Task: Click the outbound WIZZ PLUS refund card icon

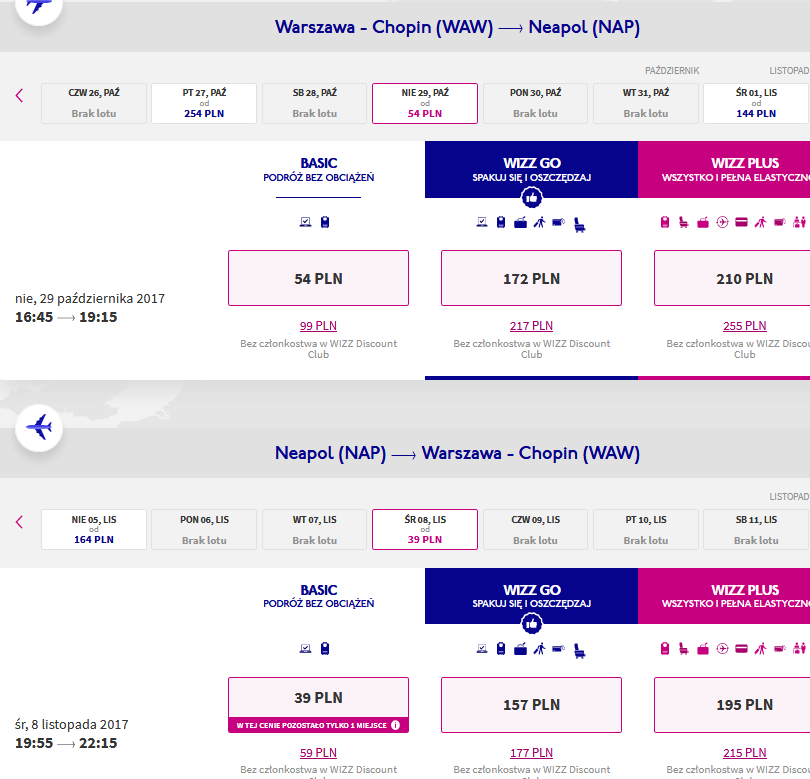Action: tap(741, 222)
